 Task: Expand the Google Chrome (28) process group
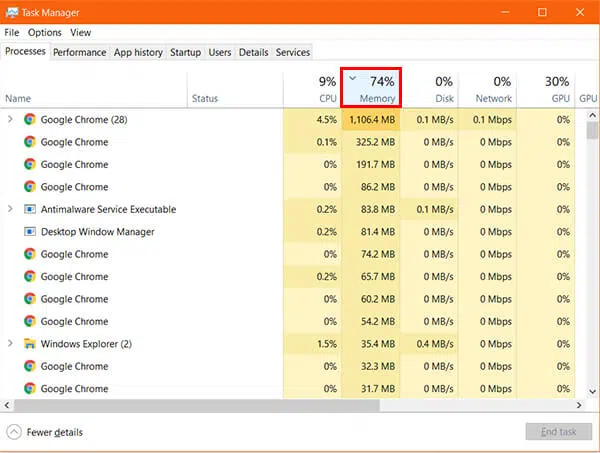click(x=11, y=120)
